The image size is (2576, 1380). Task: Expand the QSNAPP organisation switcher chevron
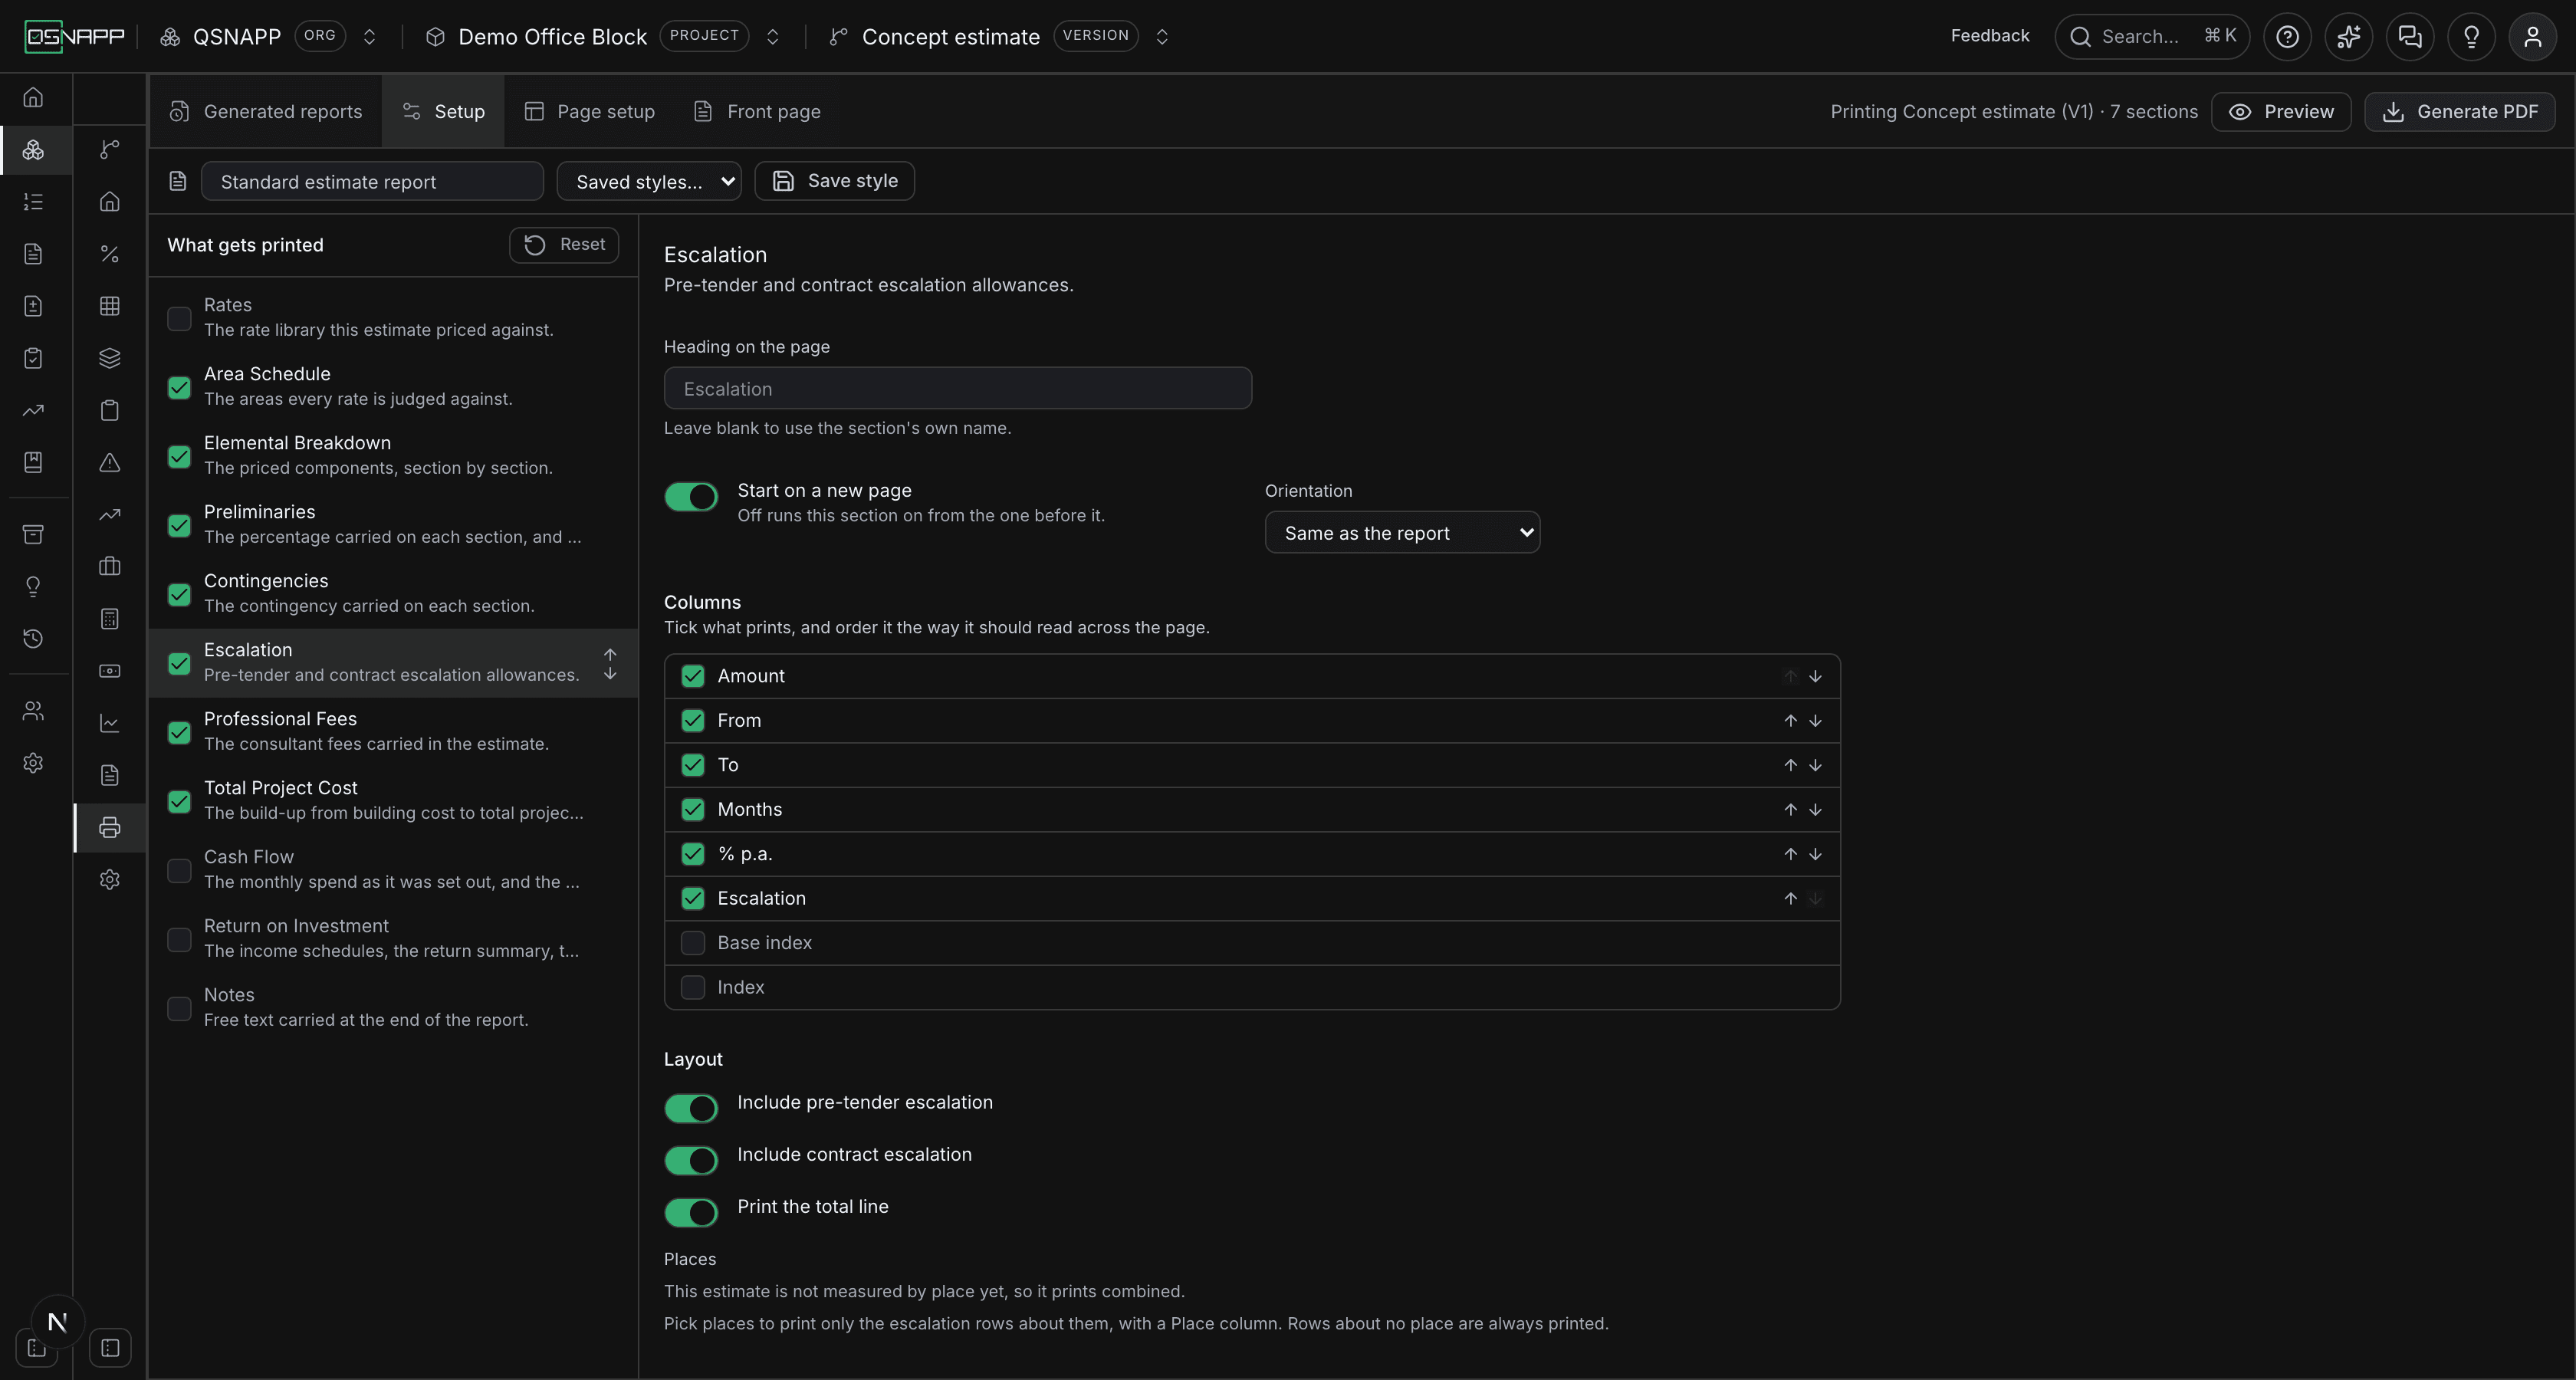pos(369,37)
